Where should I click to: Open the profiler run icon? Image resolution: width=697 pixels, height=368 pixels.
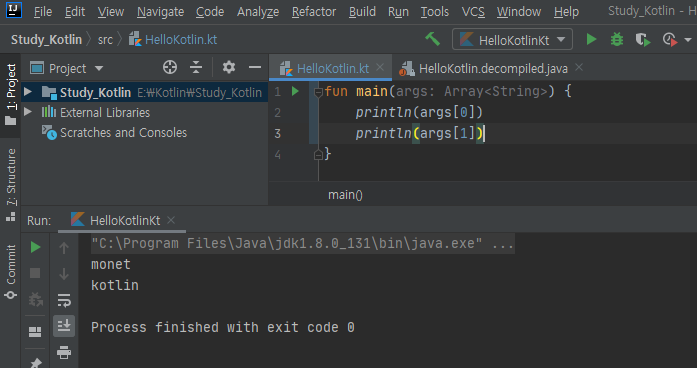tap(670, 39)
